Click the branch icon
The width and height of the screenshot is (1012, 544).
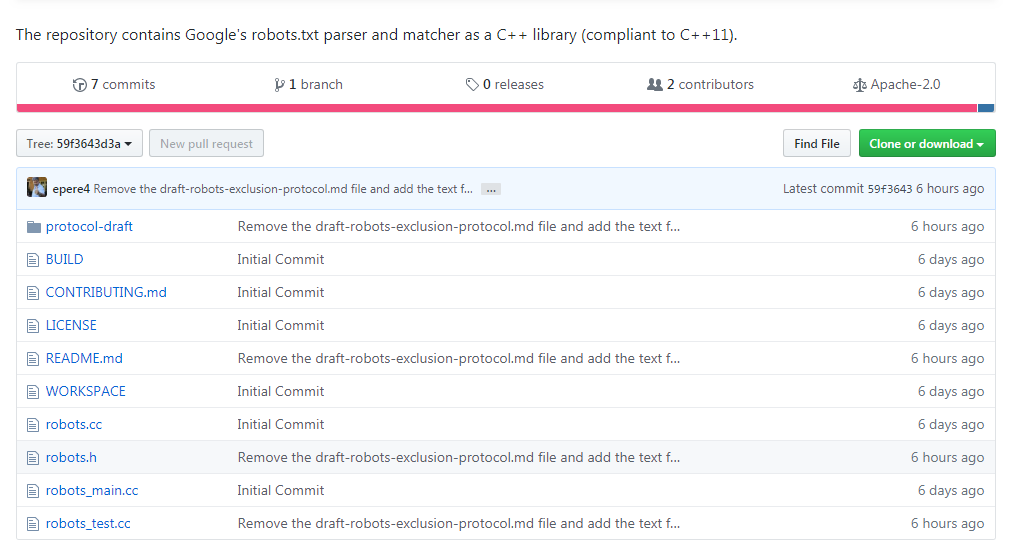pyautogui.click(x=280, y=85)
